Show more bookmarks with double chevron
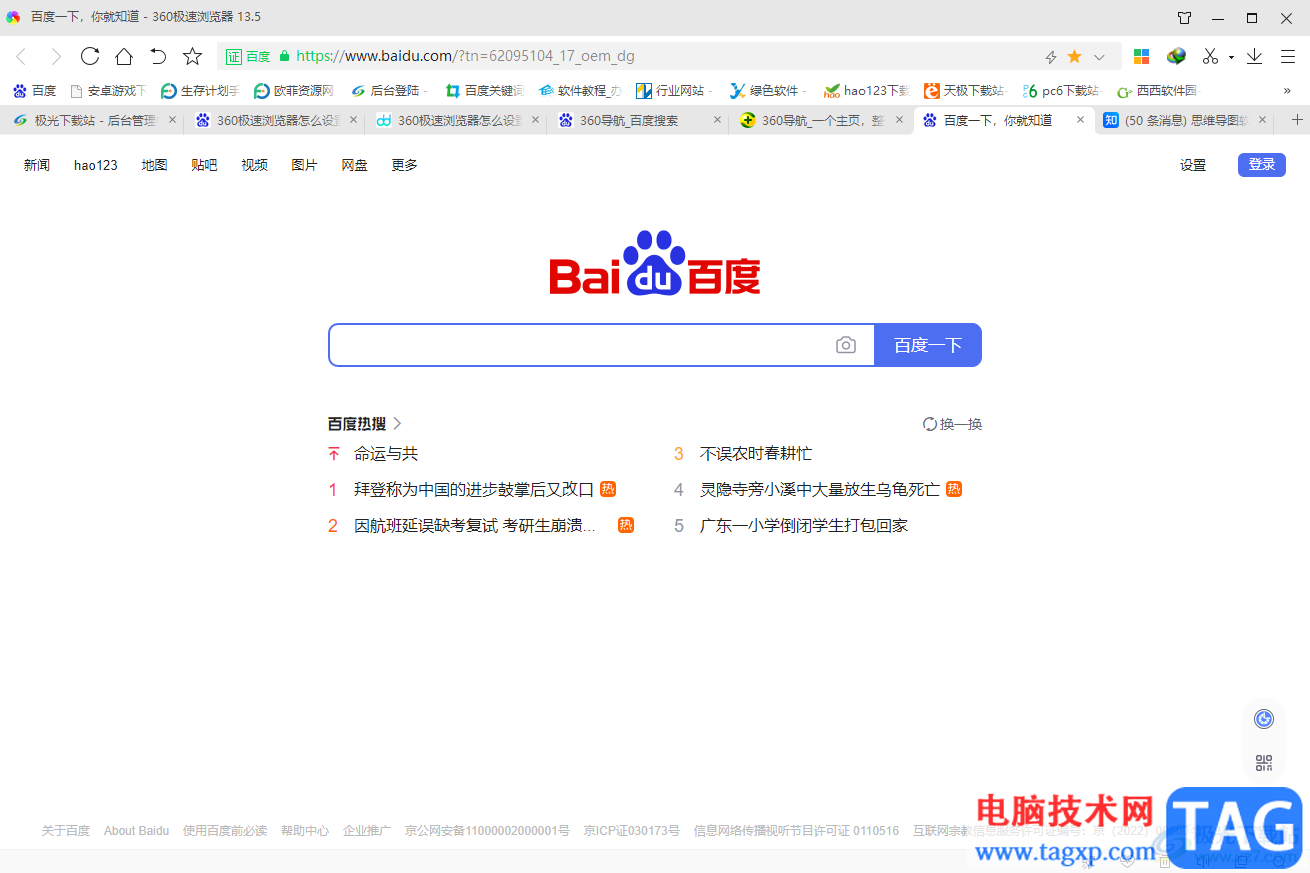The height and width of the screenshot is (873, 1310). coord(1287,90)
